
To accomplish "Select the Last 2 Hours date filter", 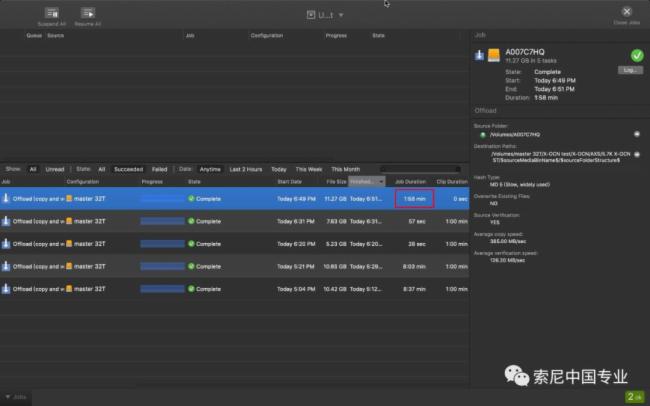I will coord(245,169).
